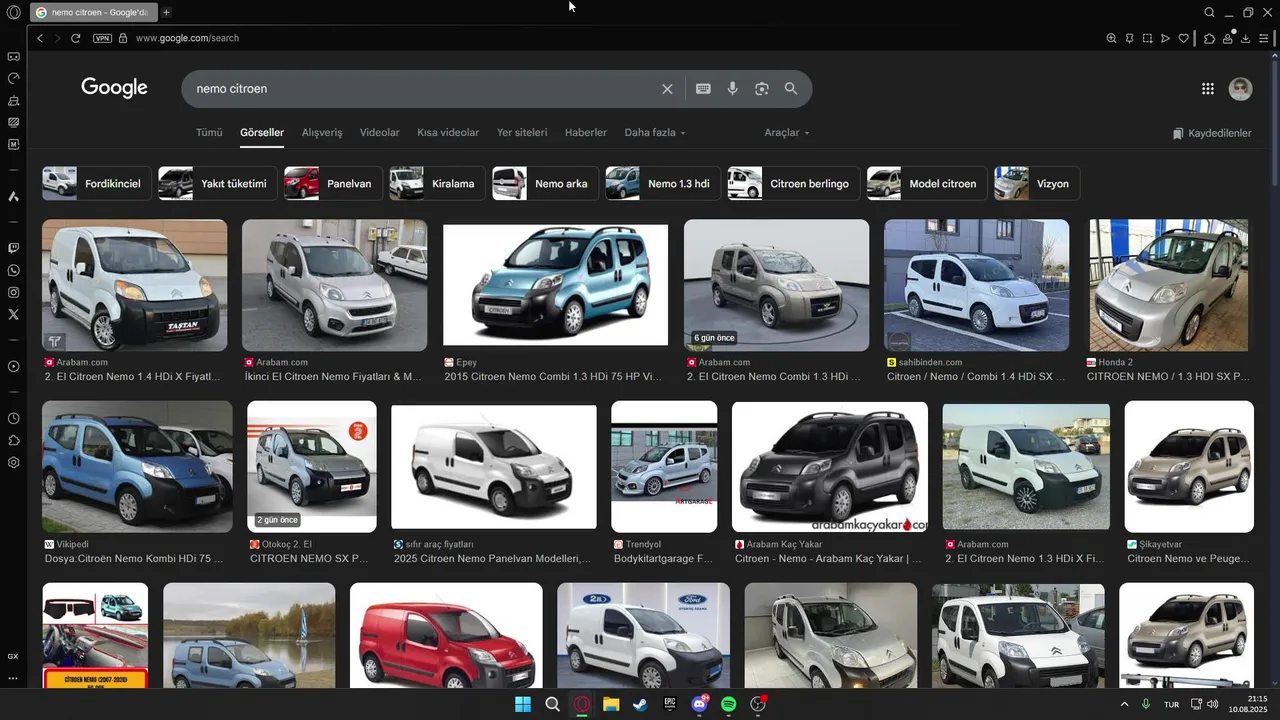Viewport: 1280px width, 720px height.
Task: Expand the Daha fazla menu
Action: [655, 133]
